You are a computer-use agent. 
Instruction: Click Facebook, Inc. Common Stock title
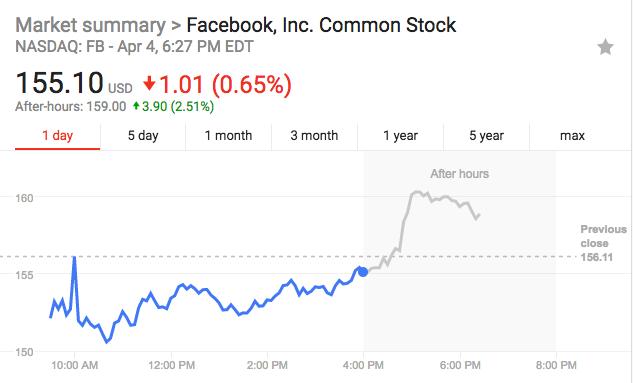pos(321,25)
